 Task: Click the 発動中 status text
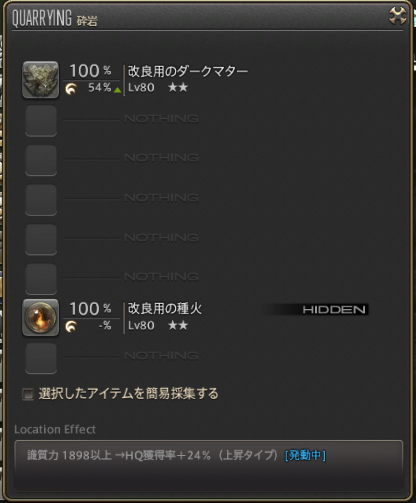tap(305, 455)
